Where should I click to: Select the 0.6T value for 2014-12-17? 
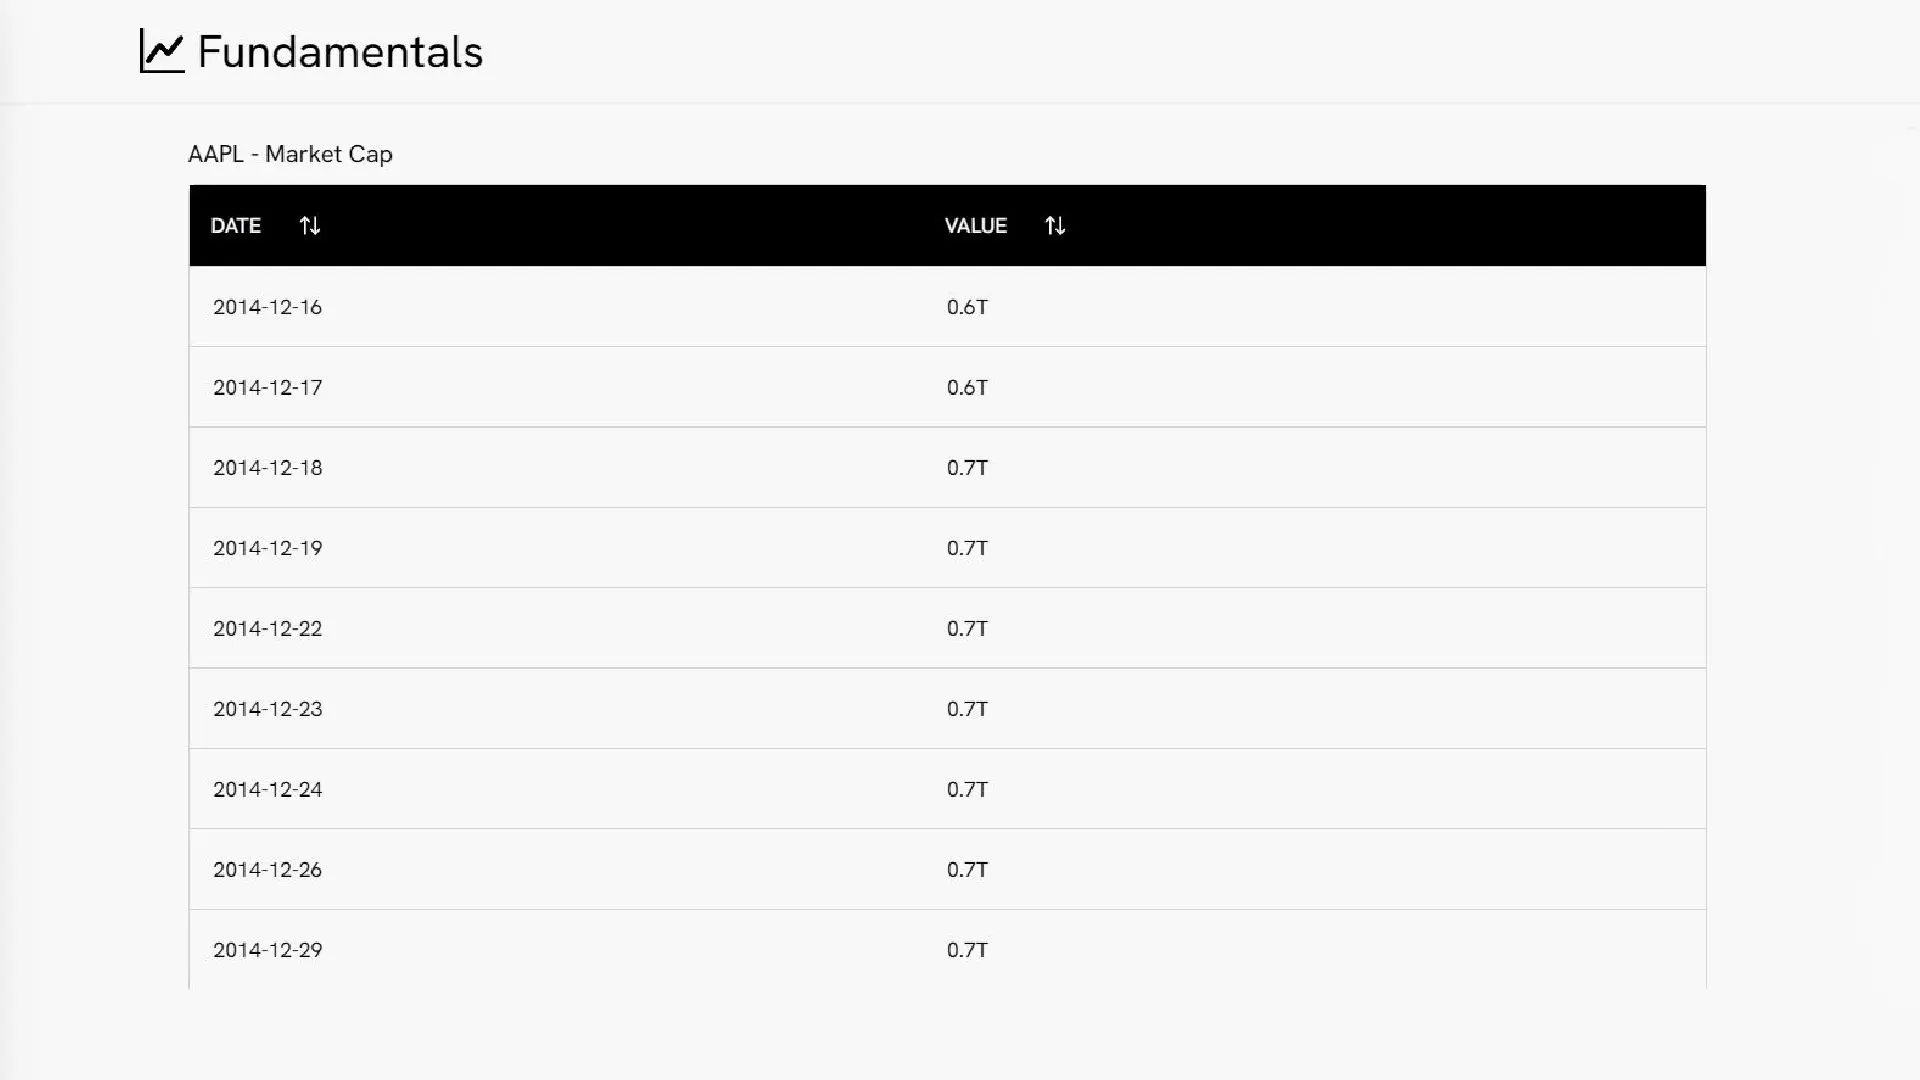click(x=967, y=388)
